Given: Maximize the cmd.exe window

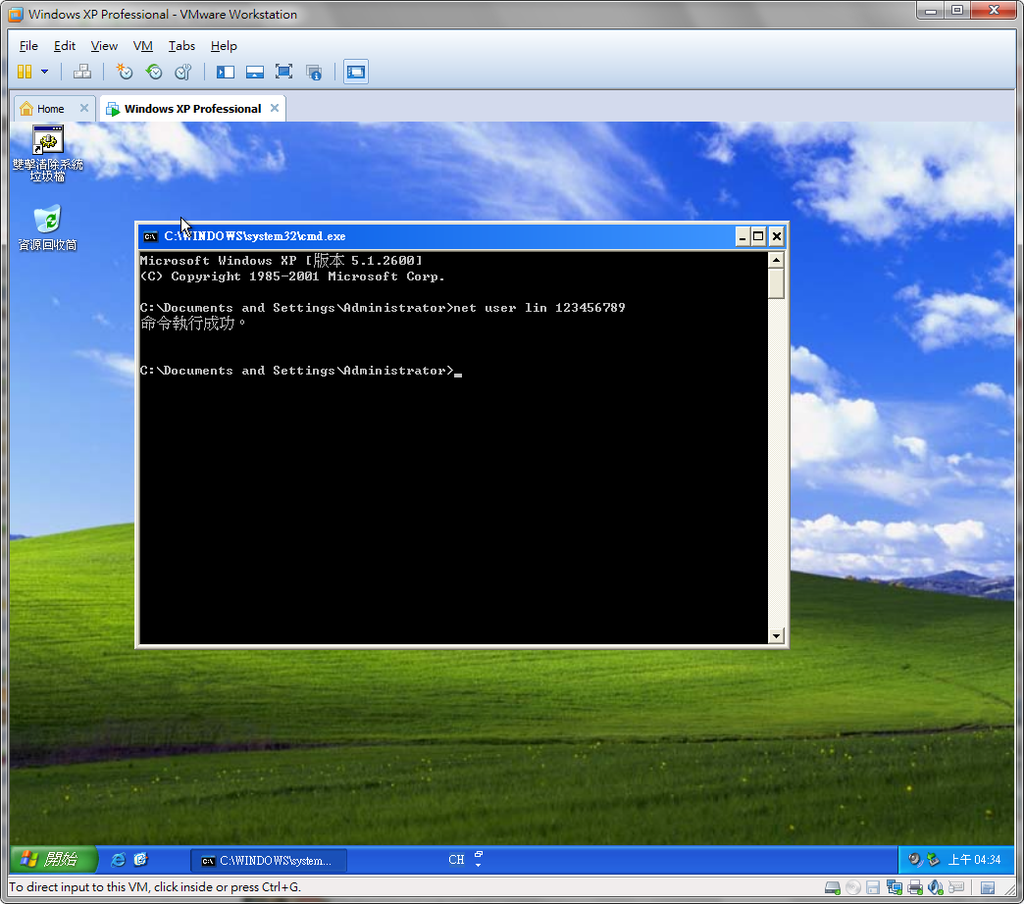Looking at the screenshot, I should [x=758, y=236].
